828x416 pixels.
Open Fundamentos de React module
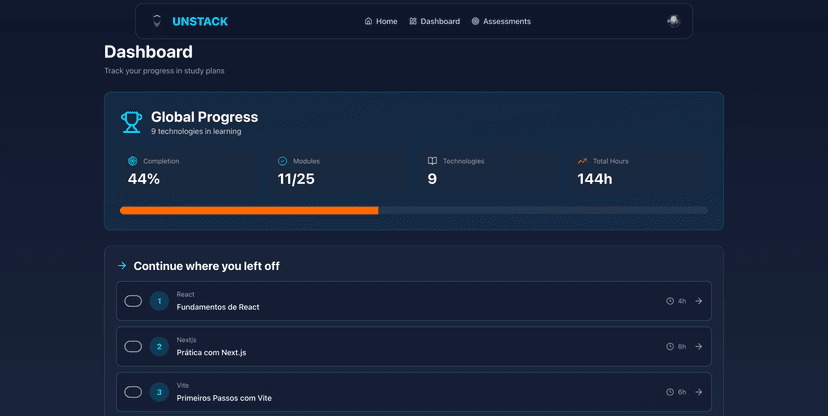tap(413, 301)
